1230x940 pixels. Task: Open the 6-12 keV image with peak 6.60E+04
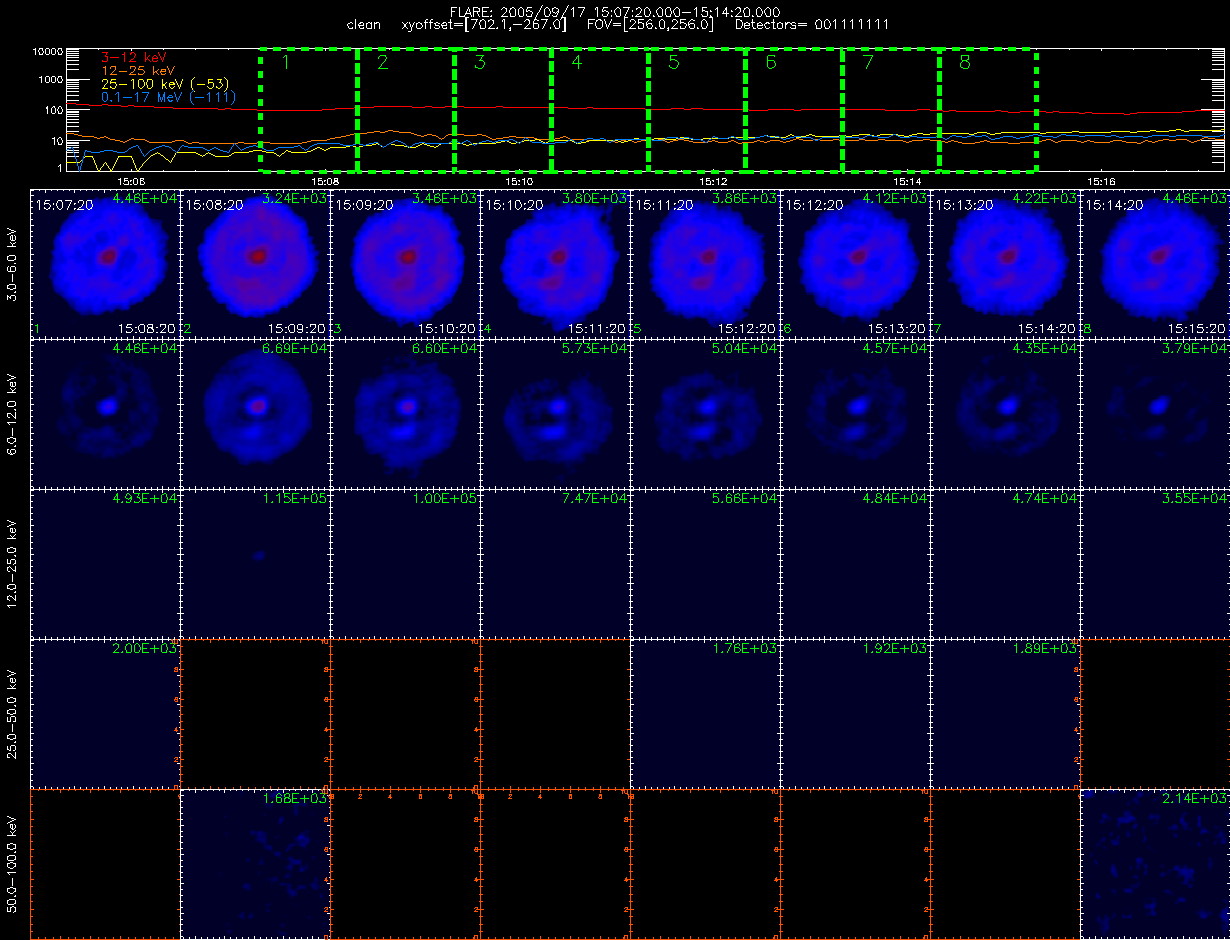click(406, 413)
